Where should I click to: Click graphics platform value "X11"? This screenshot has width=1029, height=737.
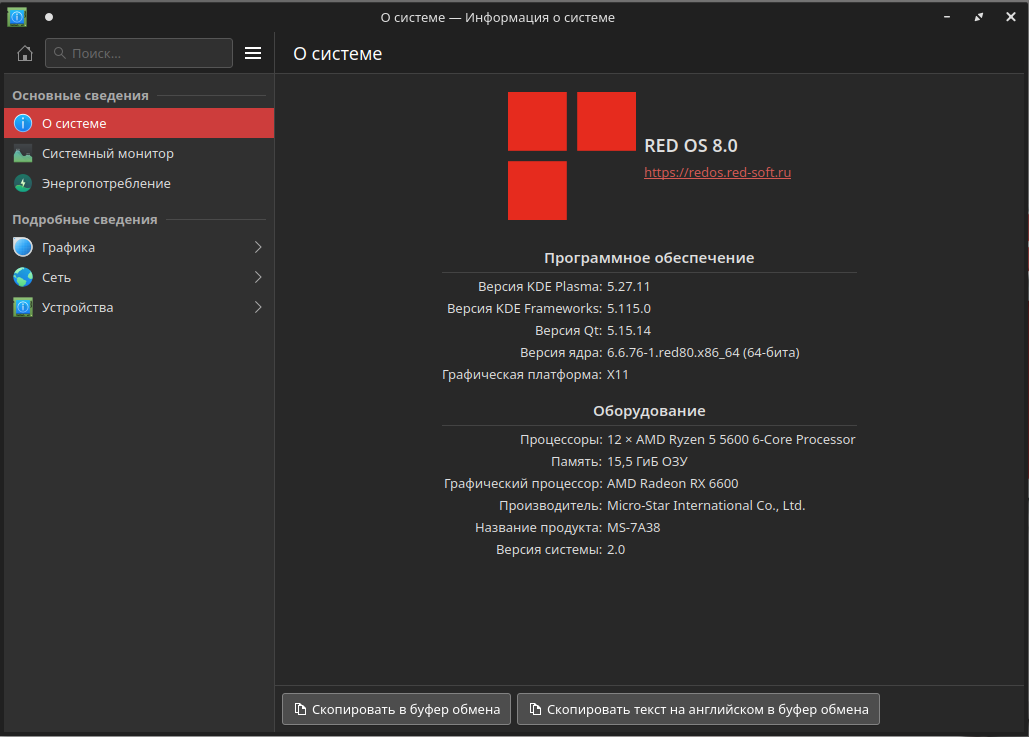point(618,375)
